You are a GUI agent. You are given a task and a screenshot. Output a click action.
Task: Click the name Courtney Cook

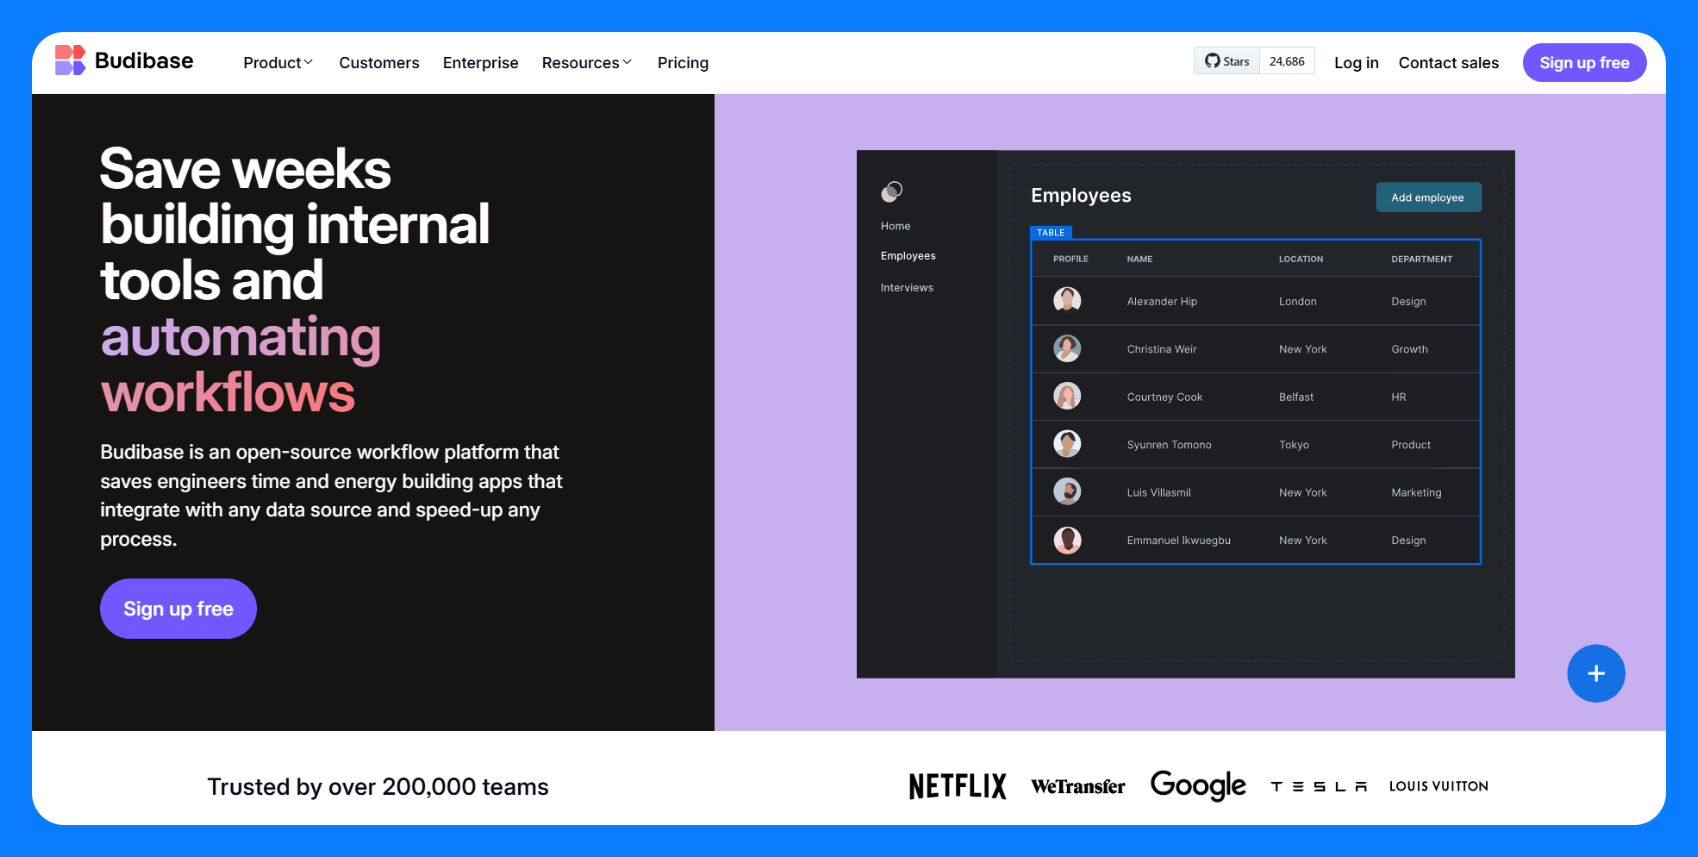pos(1164,397)
